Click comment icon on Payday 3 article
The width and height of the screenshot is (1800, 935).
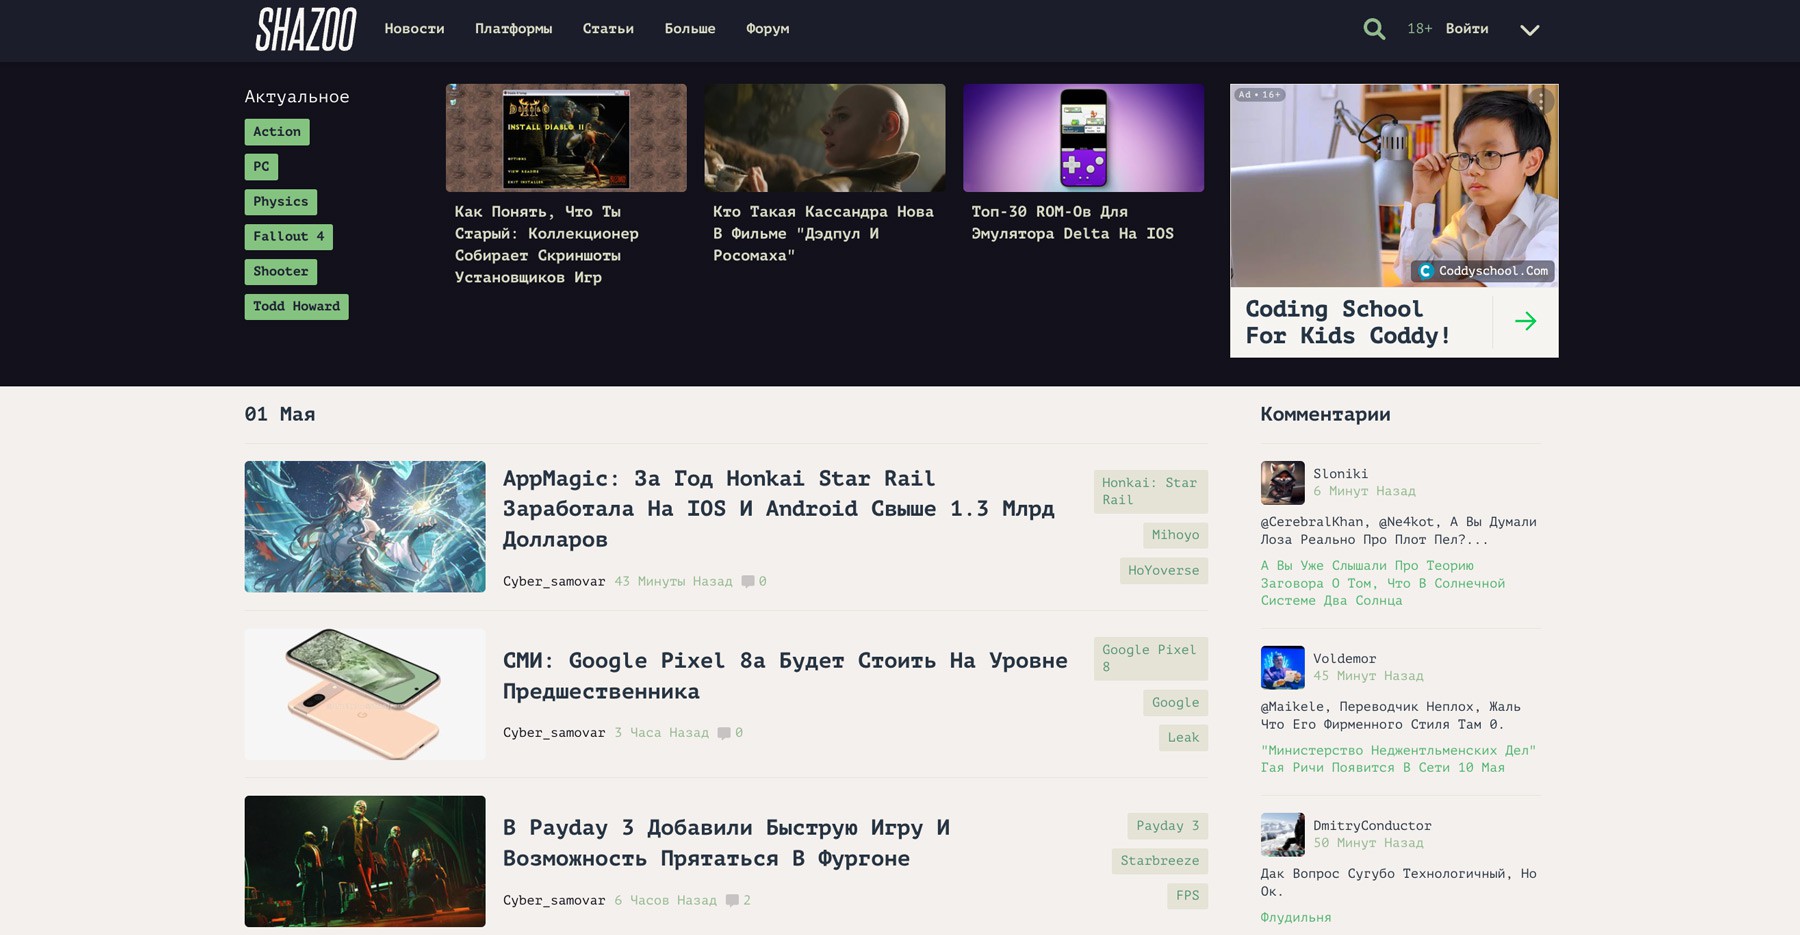732,901
